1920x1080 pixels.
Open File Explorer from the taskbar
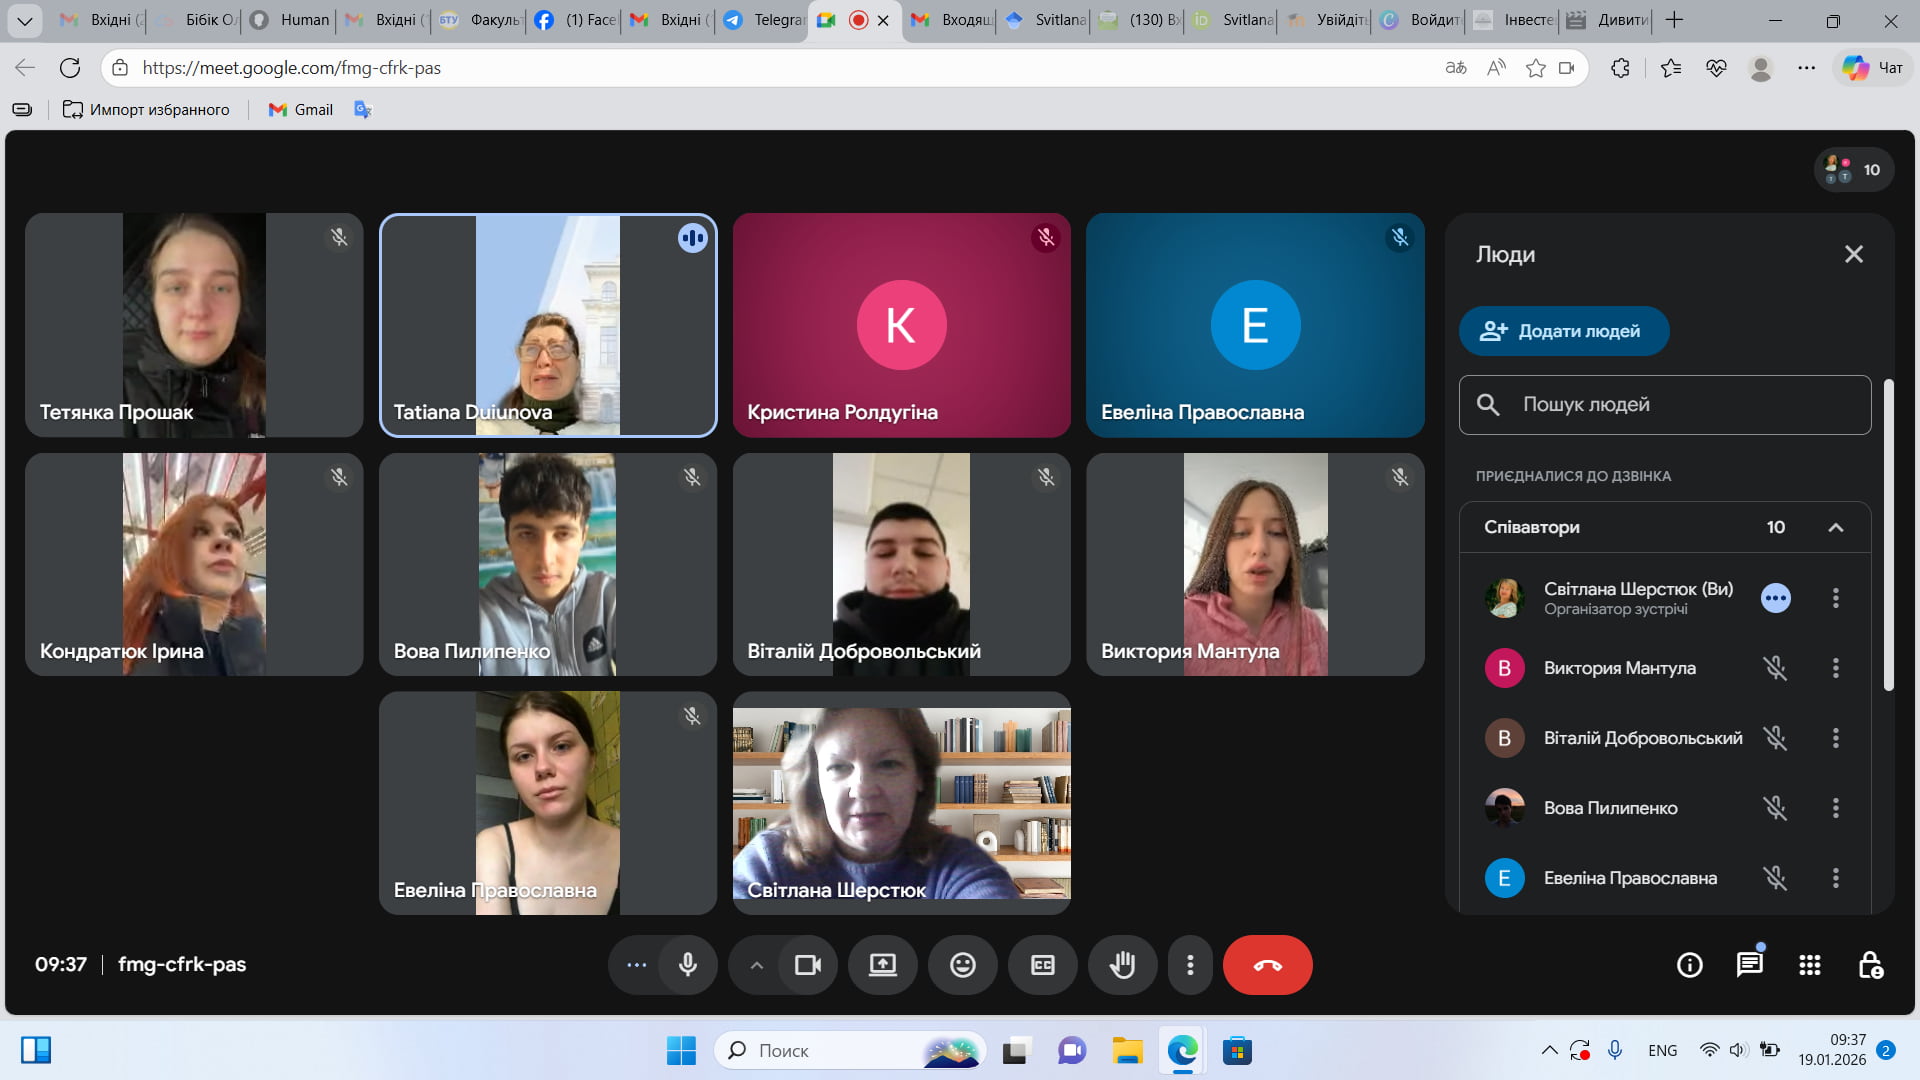tap(1127, 1051)
